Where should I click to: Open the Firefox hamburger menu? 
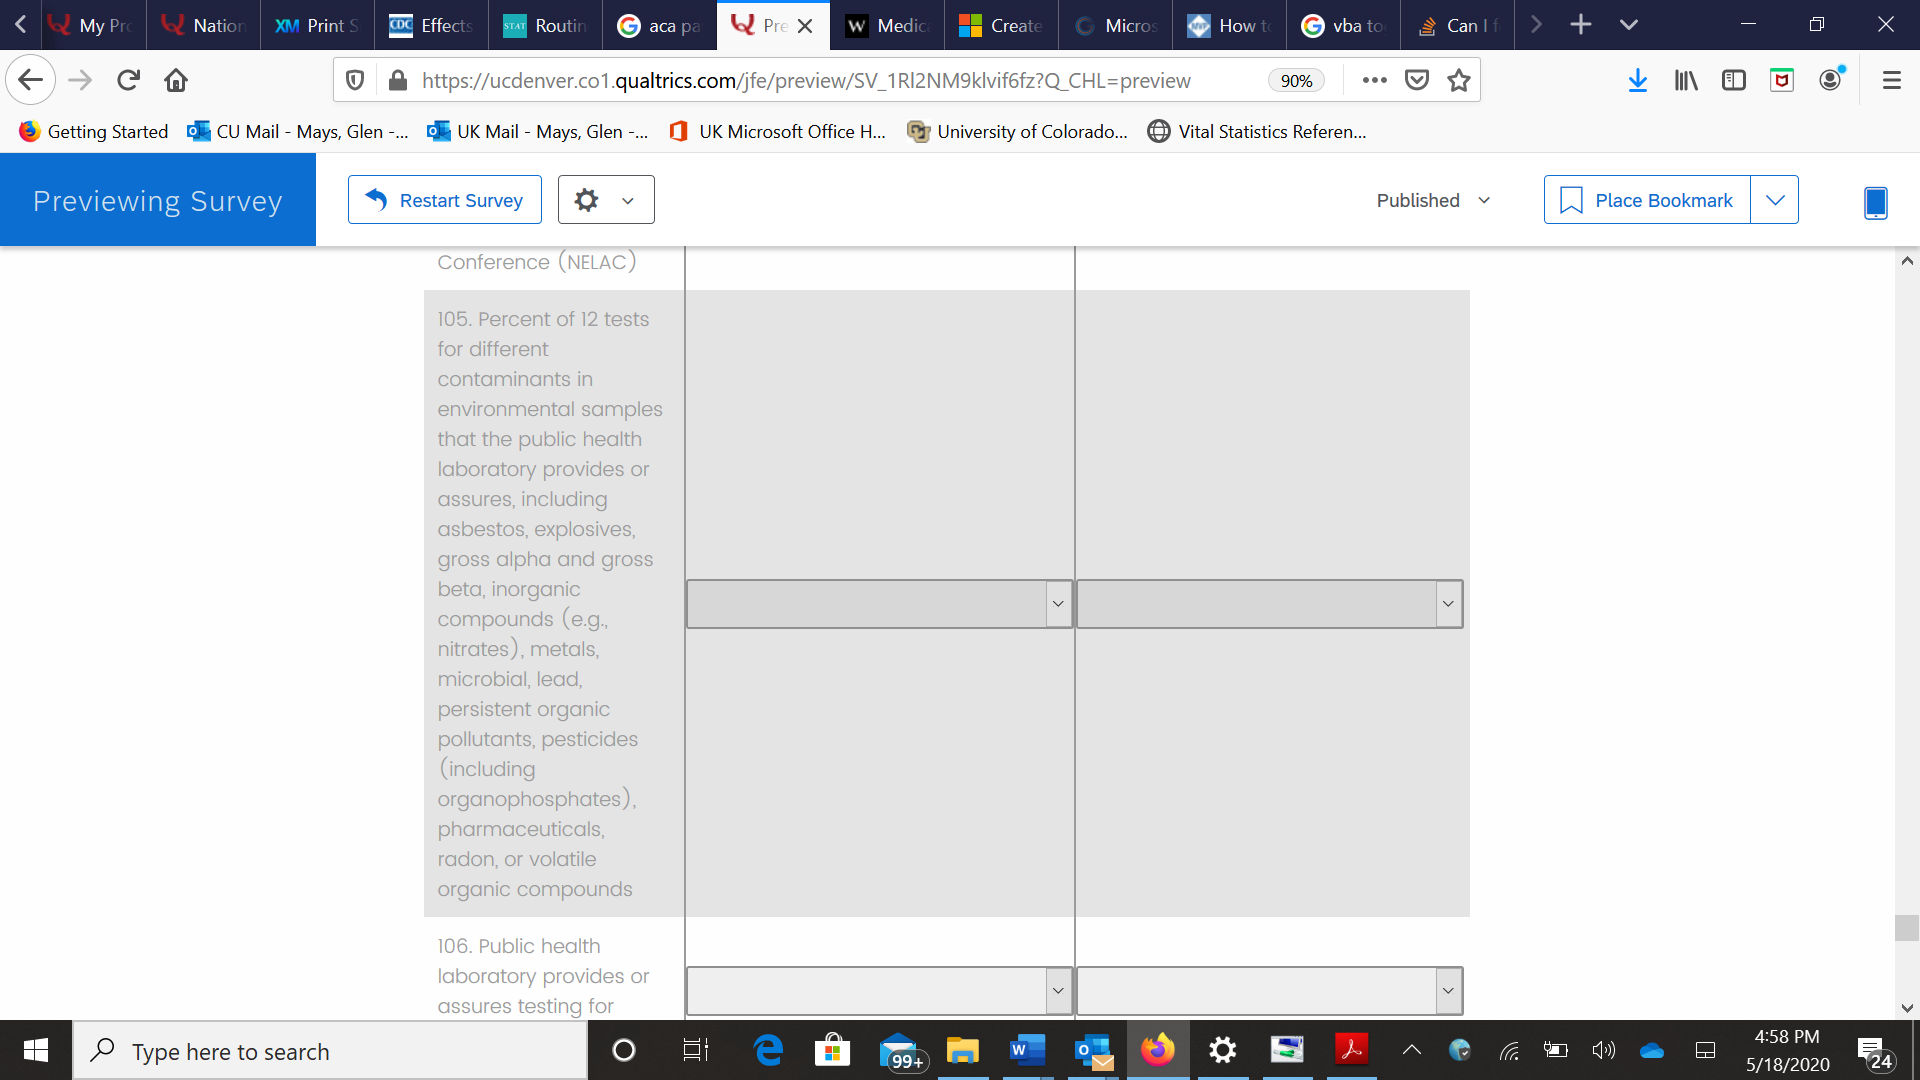(x=1891, y=80)
